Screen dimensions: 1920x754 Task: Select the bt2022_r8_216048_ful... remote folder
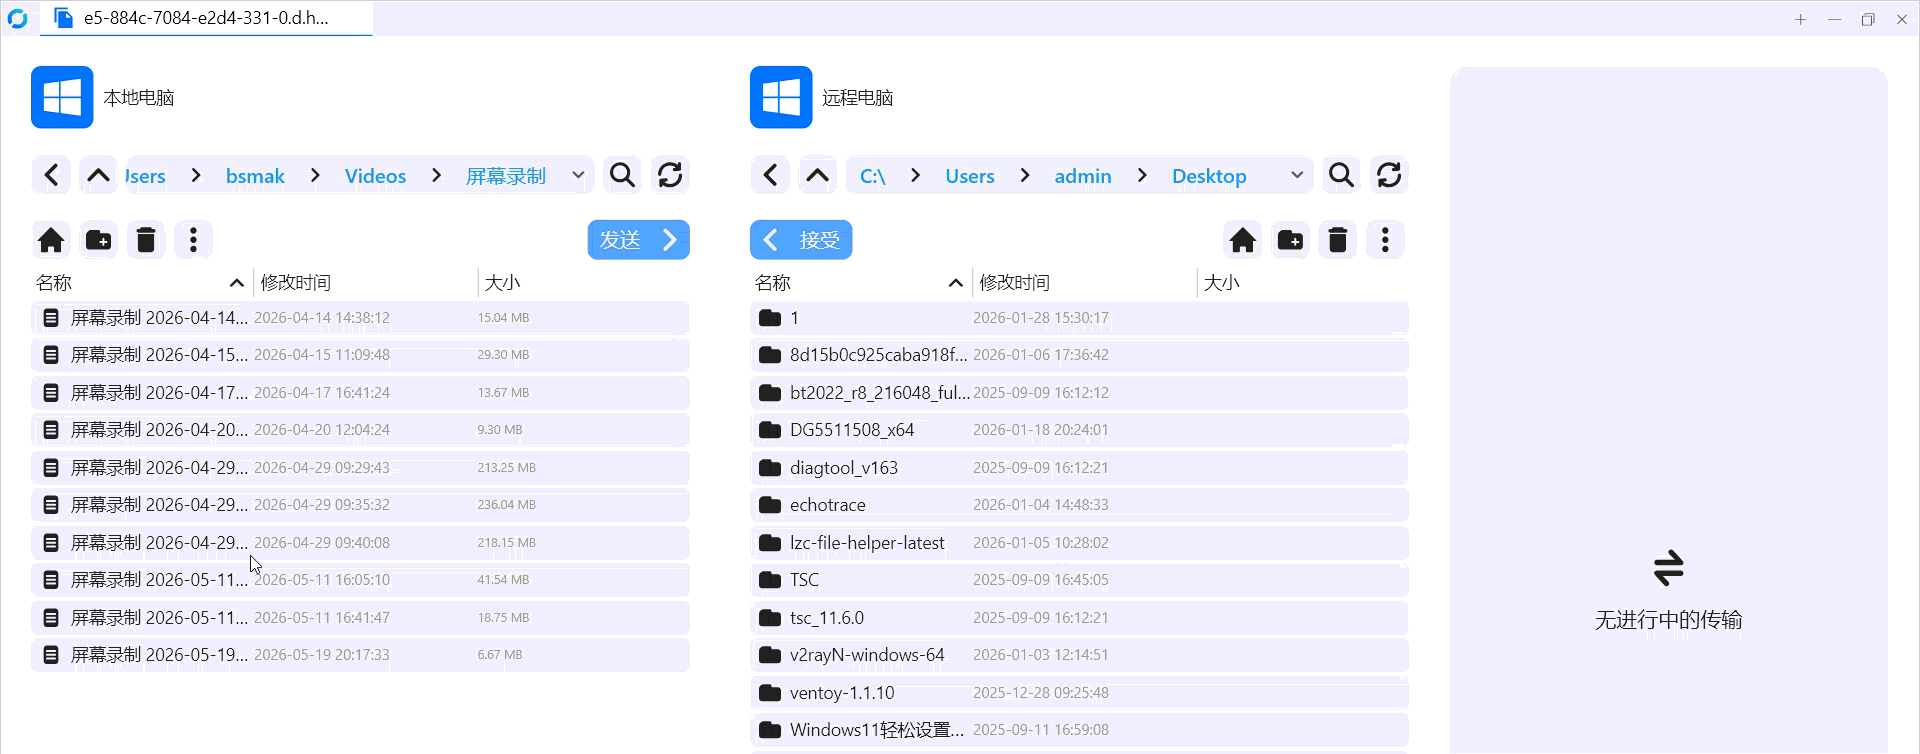(1079, 393)
